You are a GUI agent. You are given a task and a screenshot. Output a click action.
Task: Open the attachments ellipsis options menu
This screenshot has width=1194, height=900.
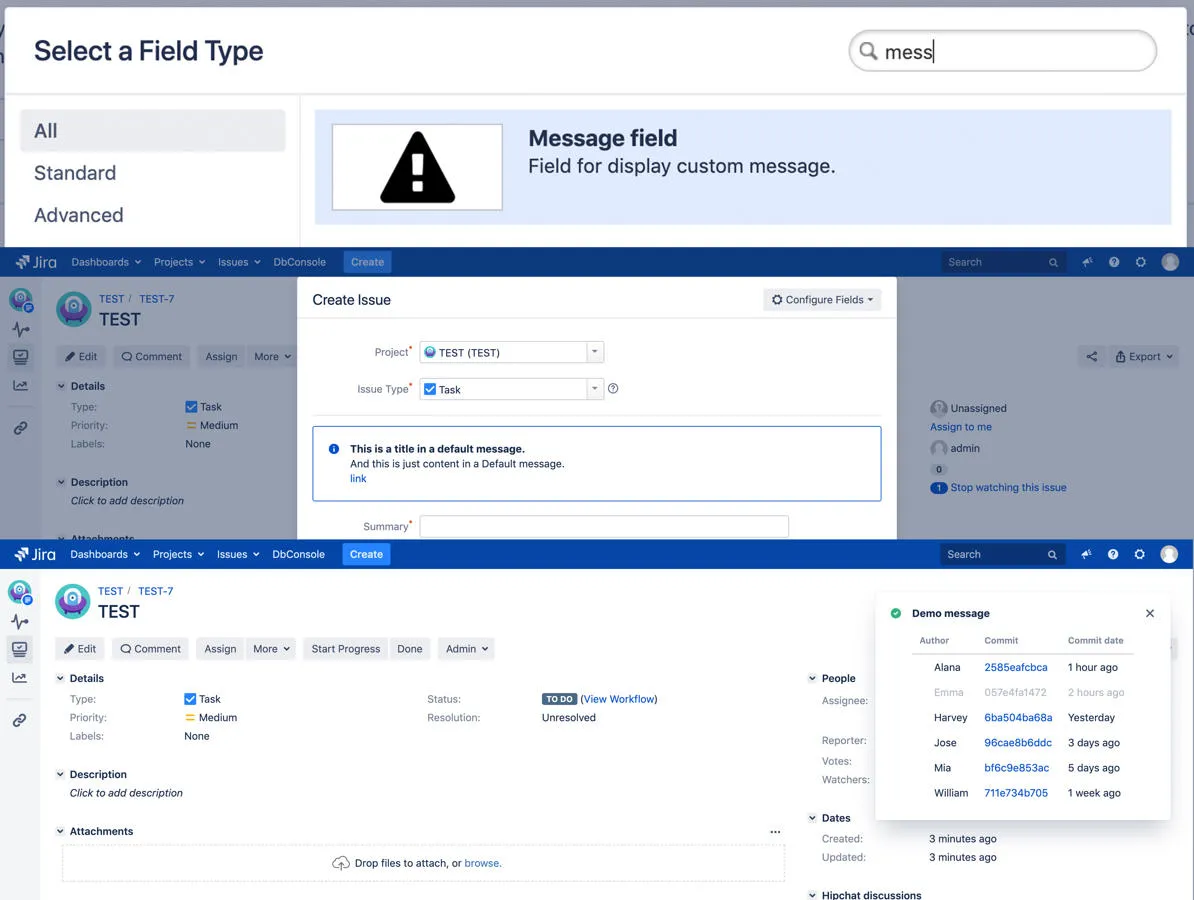pos(775,831)
